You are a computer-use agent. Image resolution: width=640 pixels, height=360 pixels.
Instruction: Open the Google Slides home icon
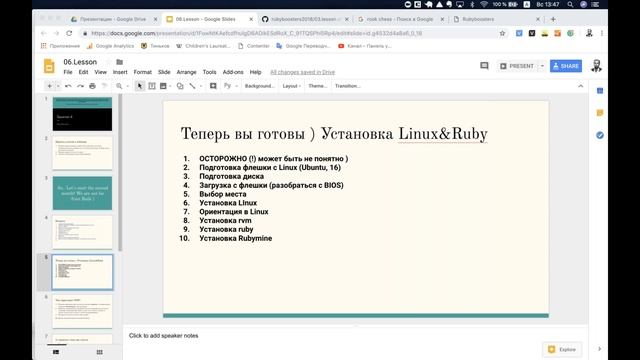pyautogui.click(x=49, y=66)
